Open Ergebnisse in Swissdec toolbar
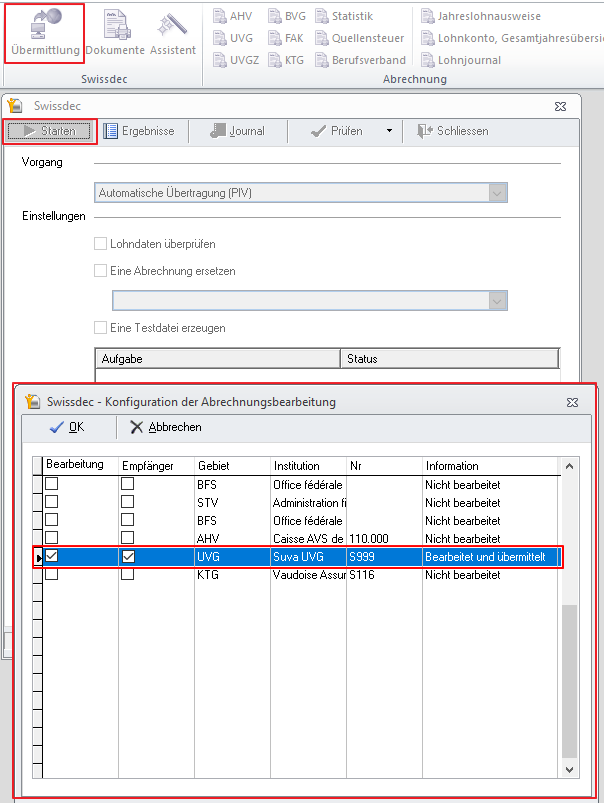This screenshot has height=803, width=604. pyautogui.click(x=139, y=131)
